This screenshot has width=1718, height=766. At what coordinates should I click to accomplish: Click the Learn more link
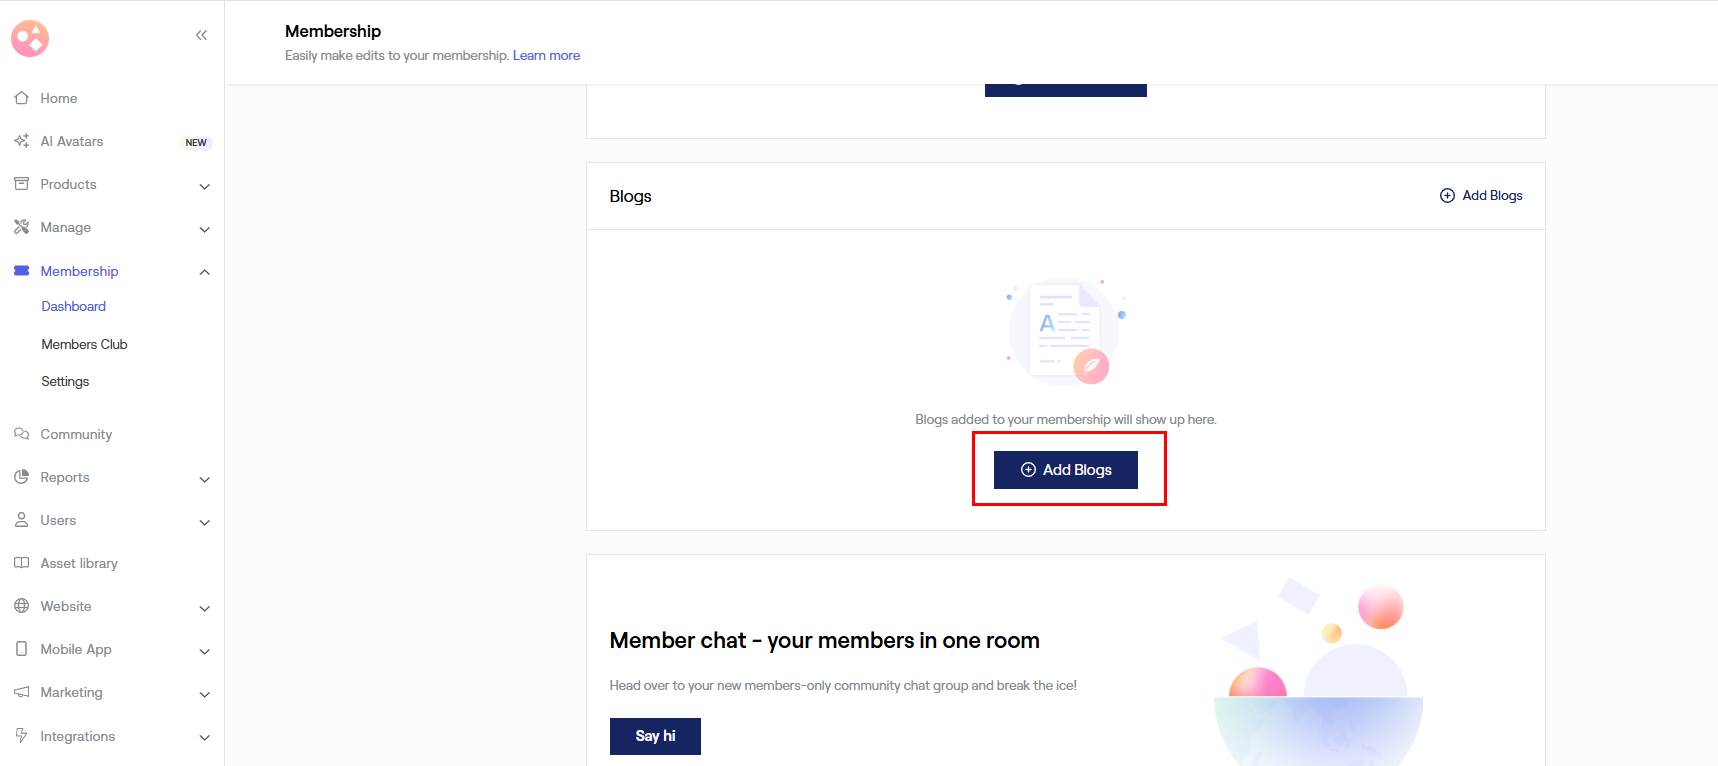546,55
